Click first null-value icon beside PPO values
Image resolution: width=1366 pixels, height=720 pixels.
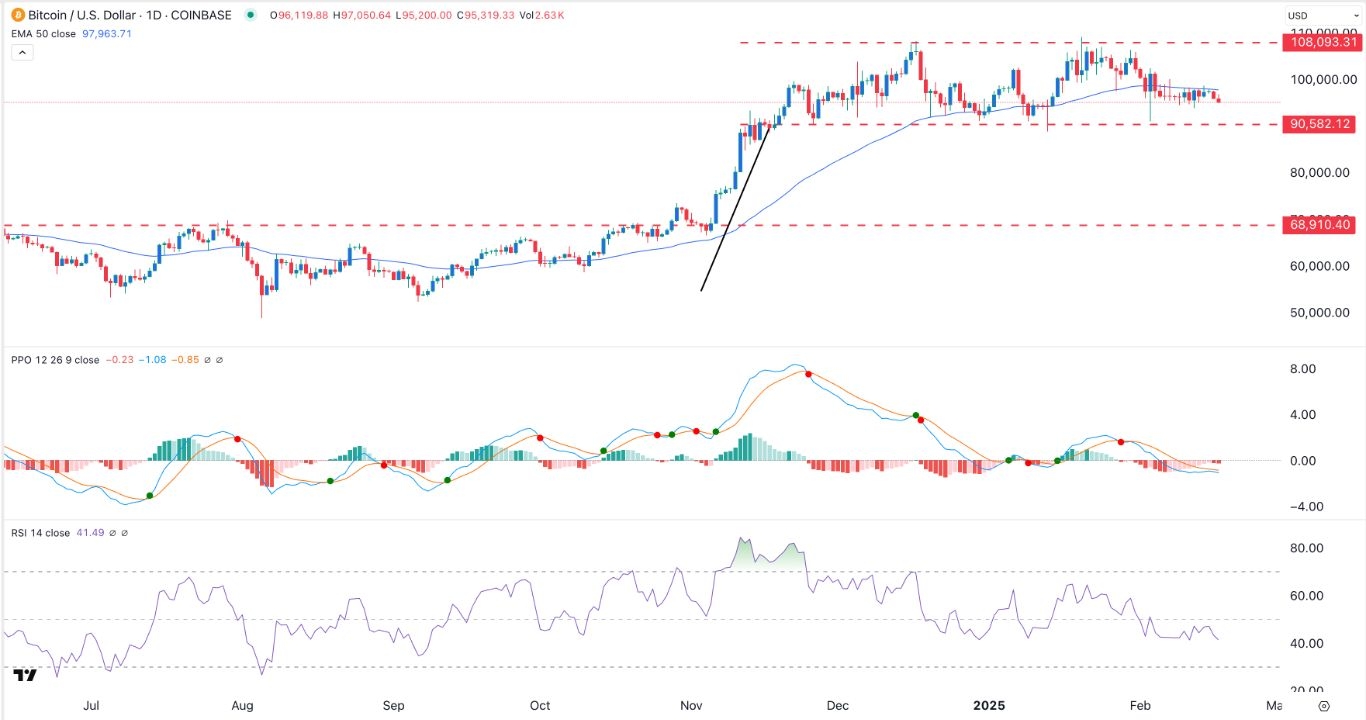(208, 360)
